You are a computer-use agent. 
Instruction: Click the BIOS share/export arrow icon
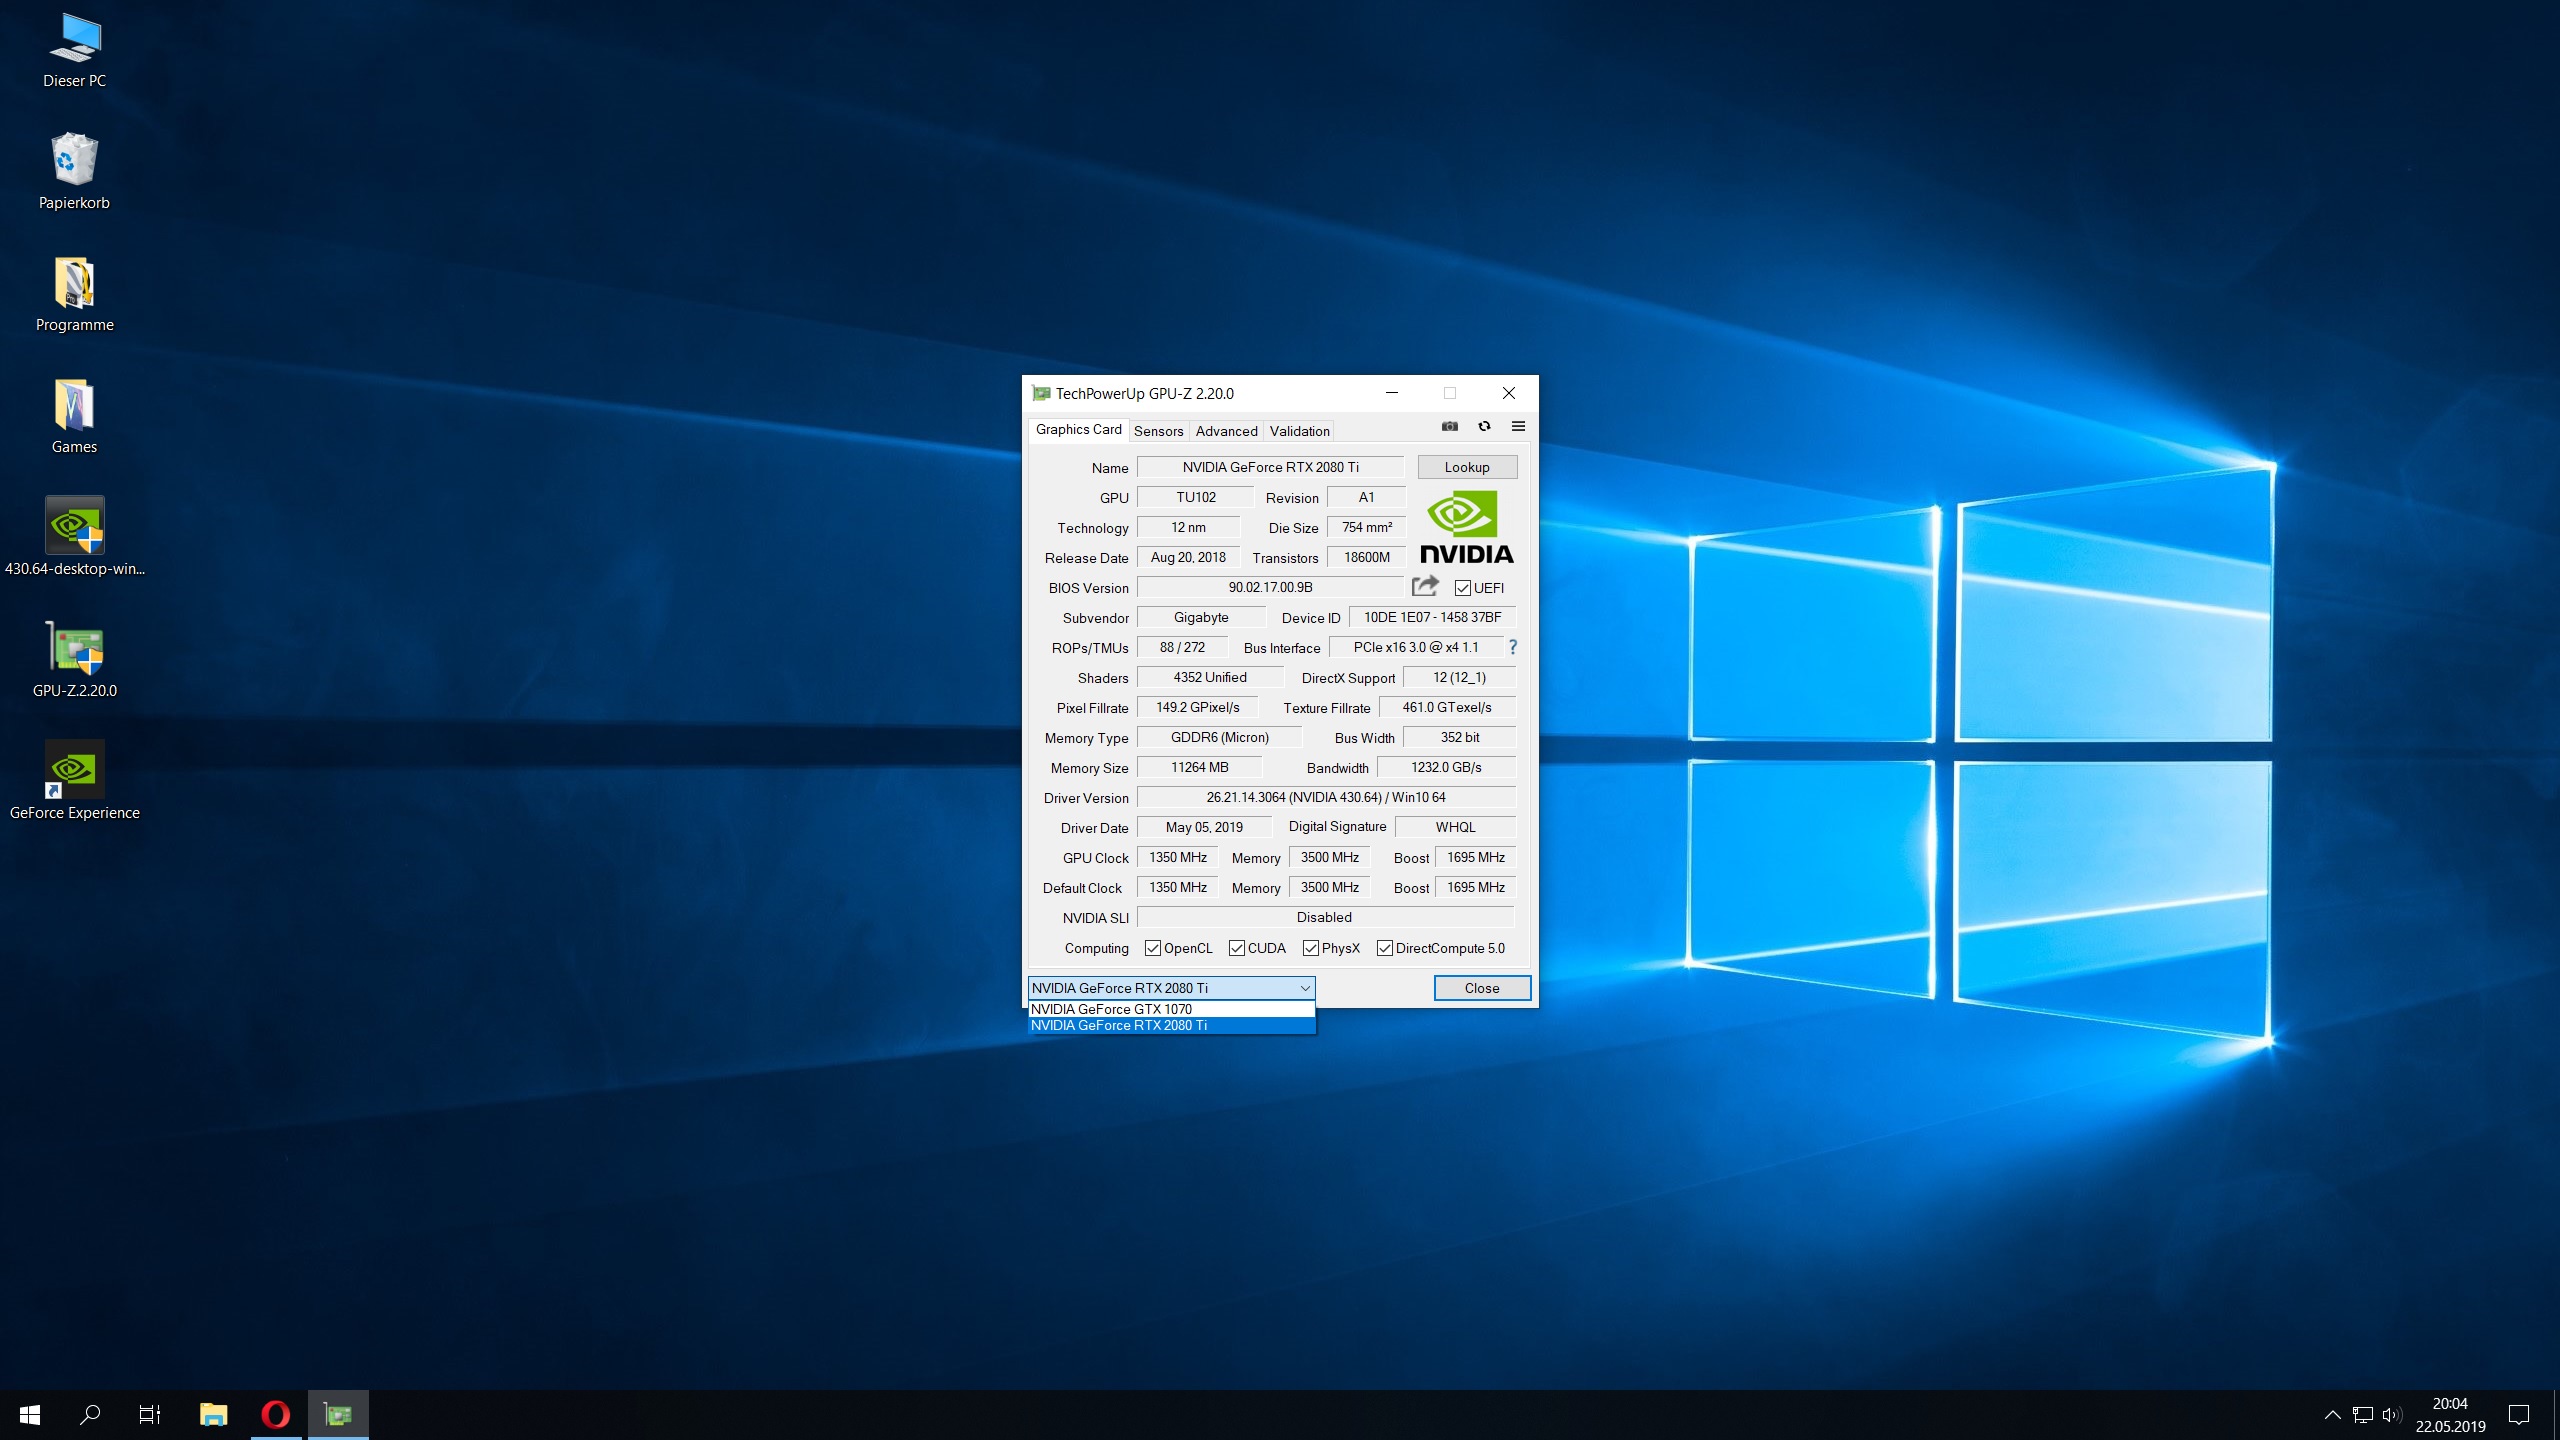(1425, 587)
